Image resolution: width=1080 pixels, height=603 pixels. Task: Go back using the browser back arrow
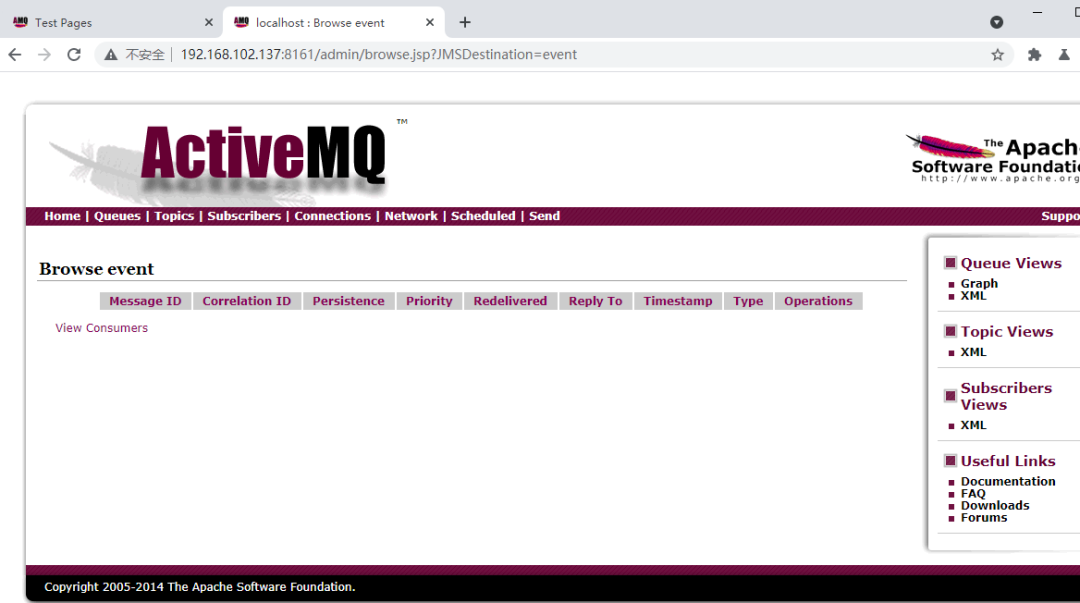14,54
